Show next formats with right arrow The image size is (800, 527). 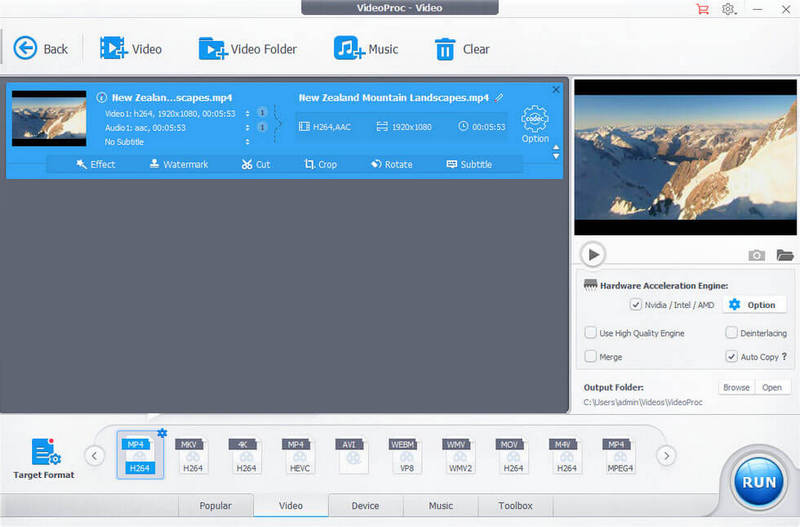tap(666, 456)
